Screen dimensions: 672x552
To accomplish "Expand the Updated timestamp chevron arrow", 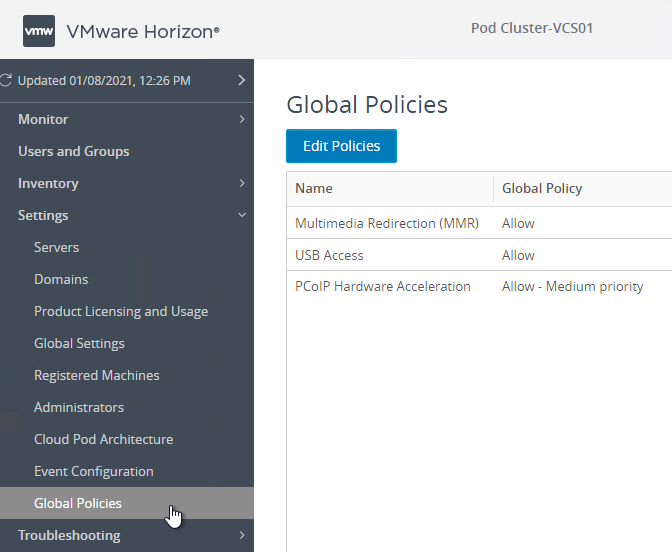I will point(242,80).
